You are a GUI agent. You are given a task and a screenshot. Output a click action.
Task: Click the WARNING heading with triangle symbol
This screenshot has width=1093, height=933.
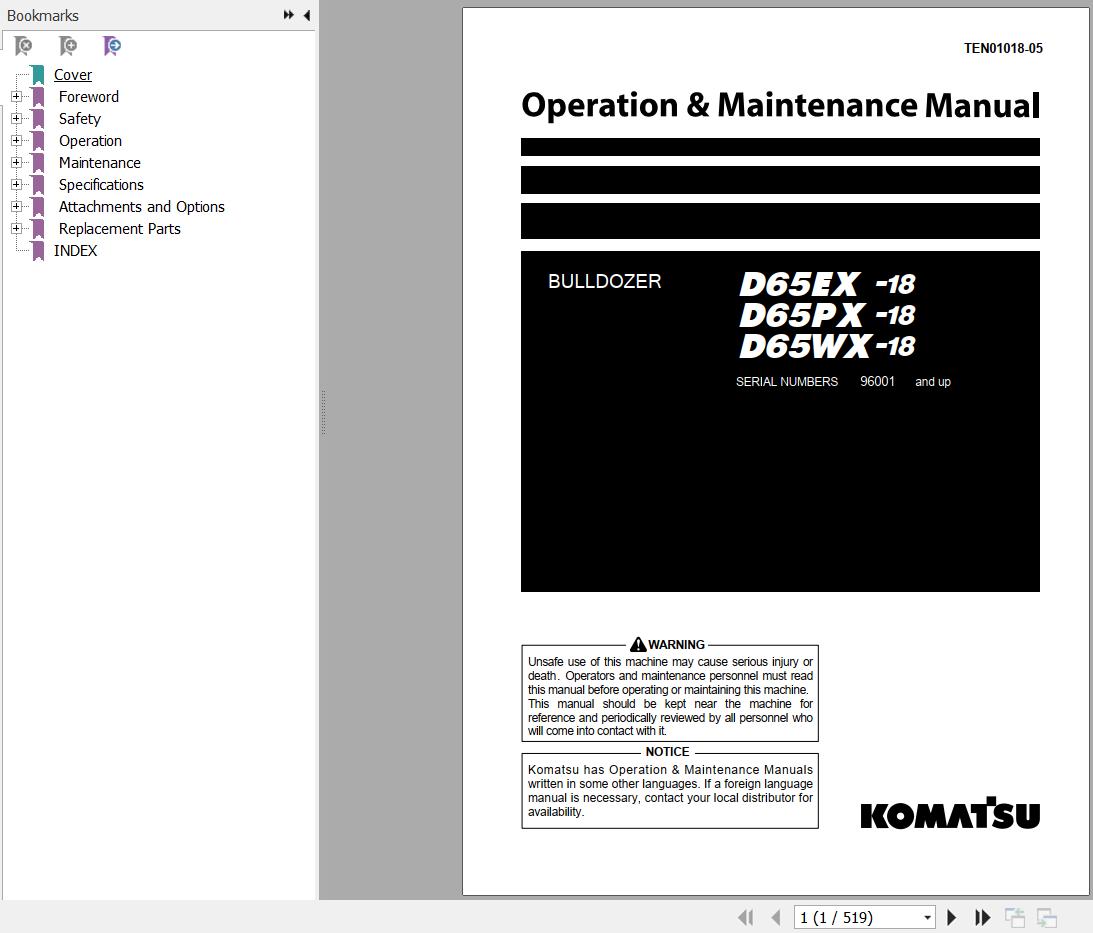pyautogui.click(x=667, y=644)
